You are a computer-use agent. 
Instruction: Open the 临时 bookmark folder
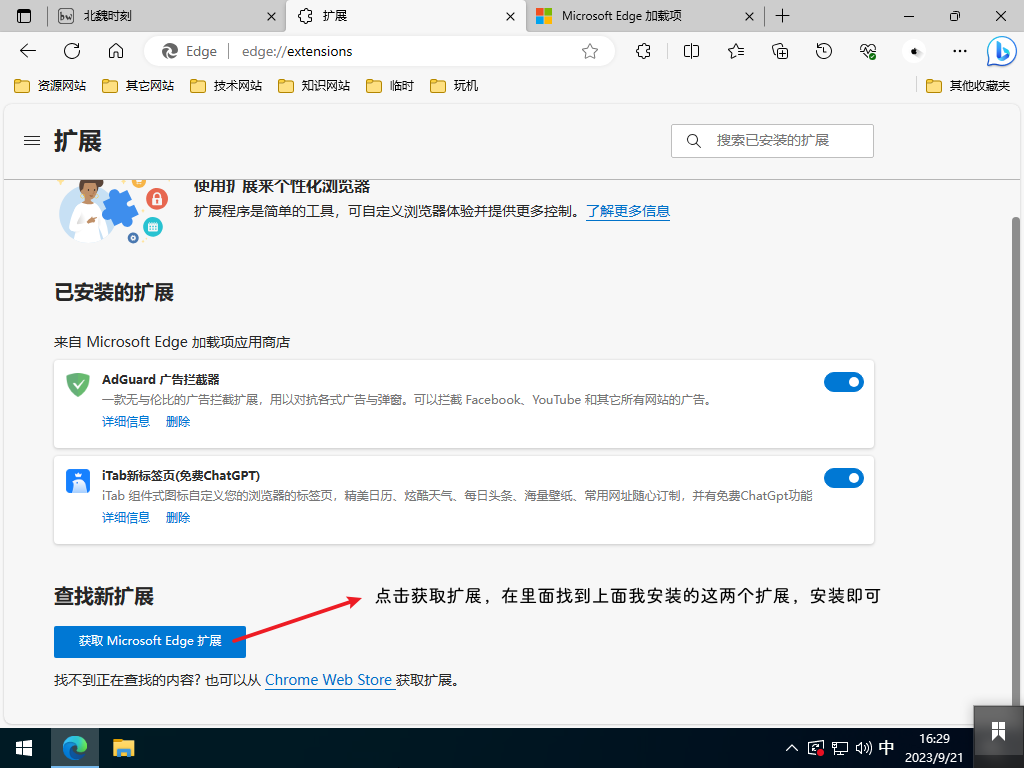point(391,86)
